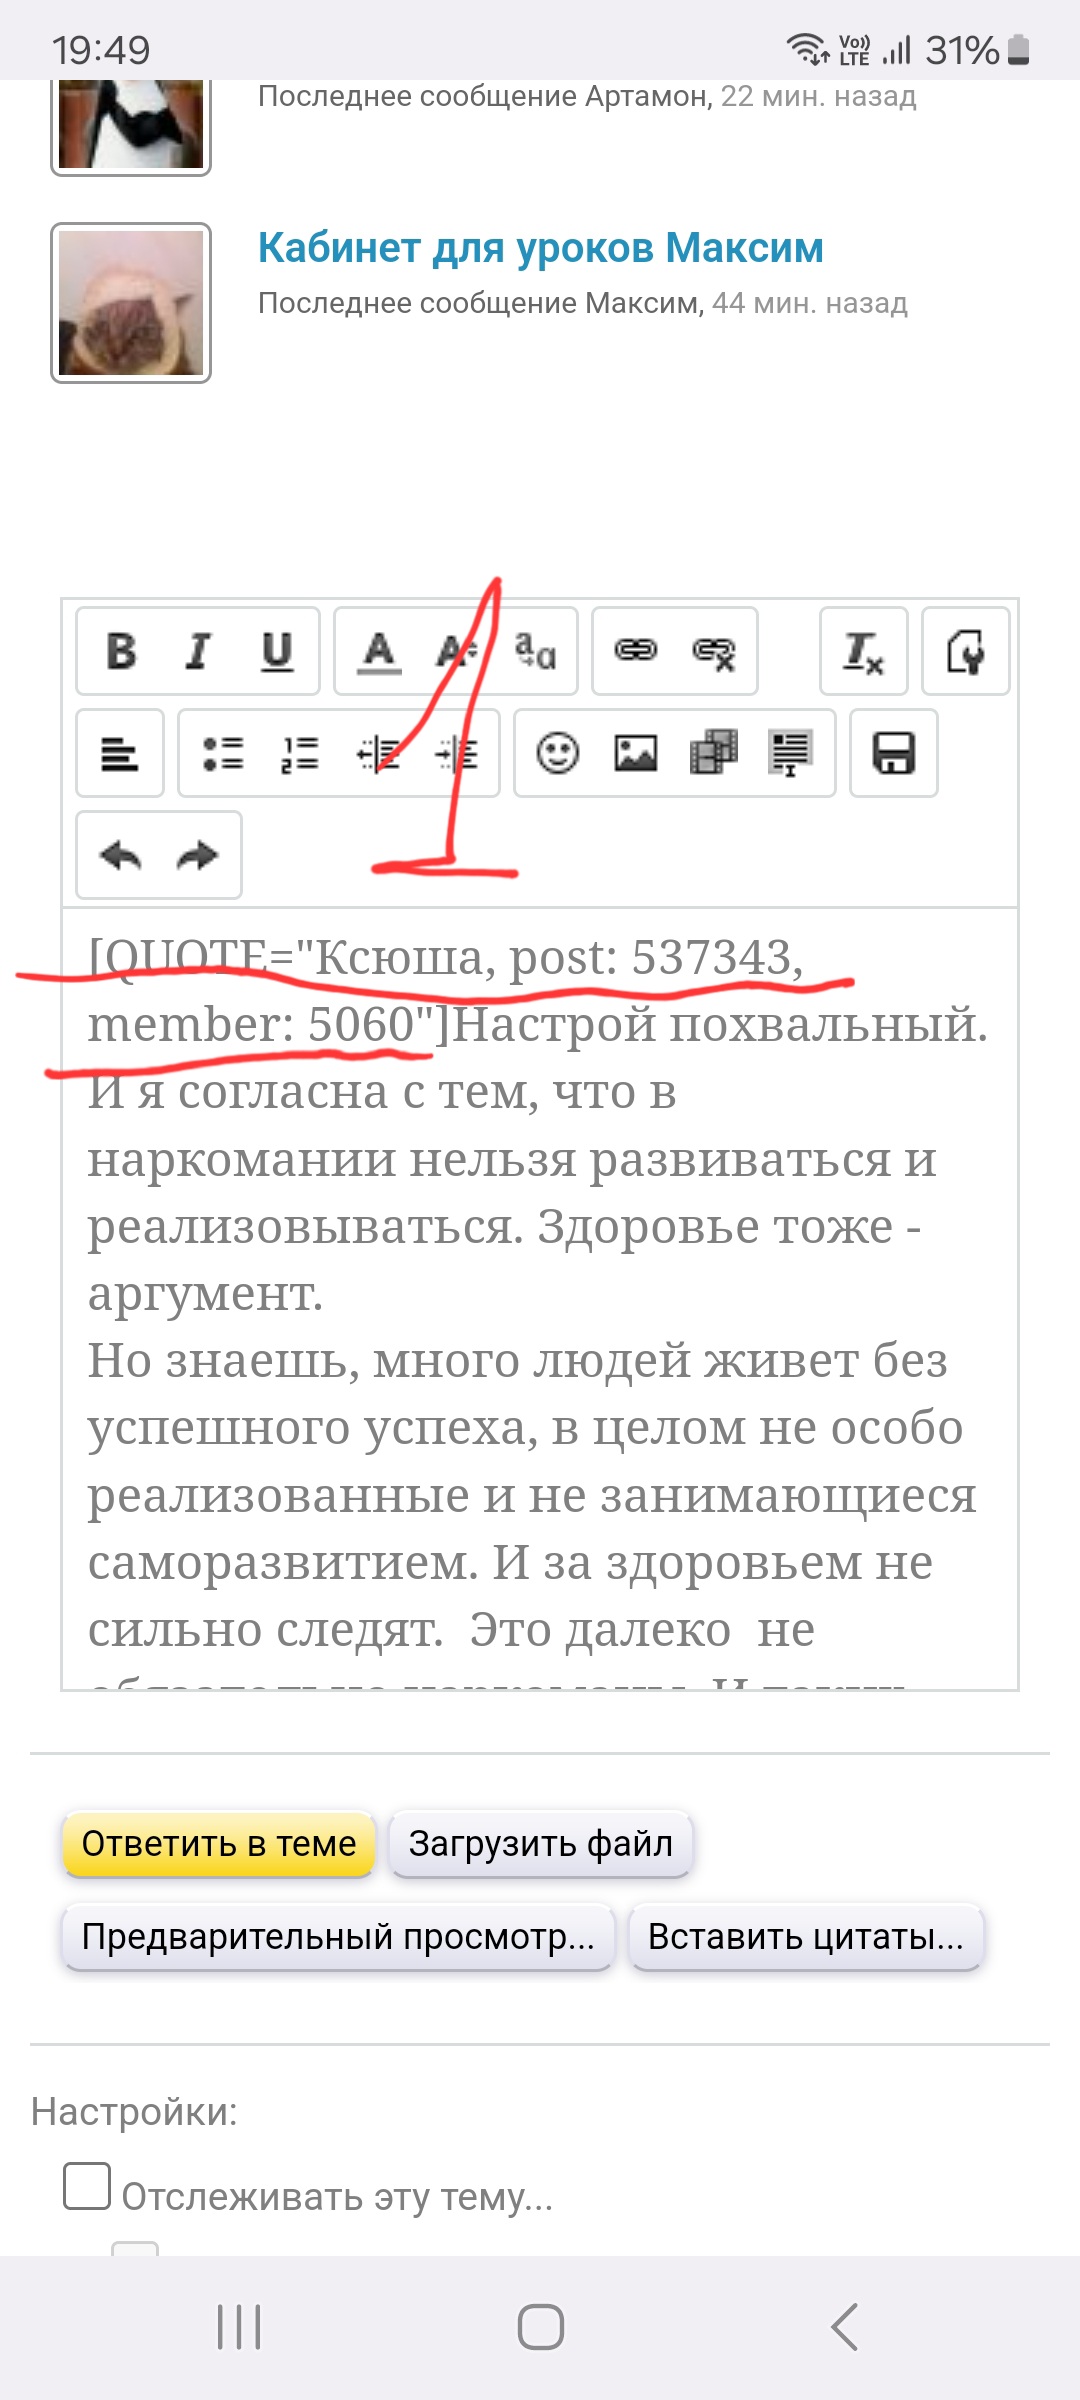Apply underline formatting to text
1080x2400 pixels.
pyautogui.click(x=277, y=652)
